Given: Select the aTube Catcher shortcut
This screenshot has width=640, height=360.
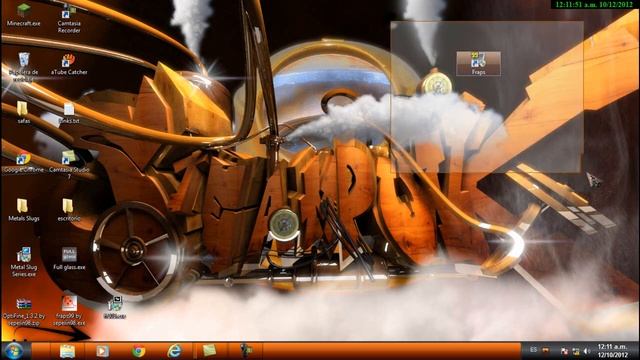Looking at the screenshot, I should 69,64.
